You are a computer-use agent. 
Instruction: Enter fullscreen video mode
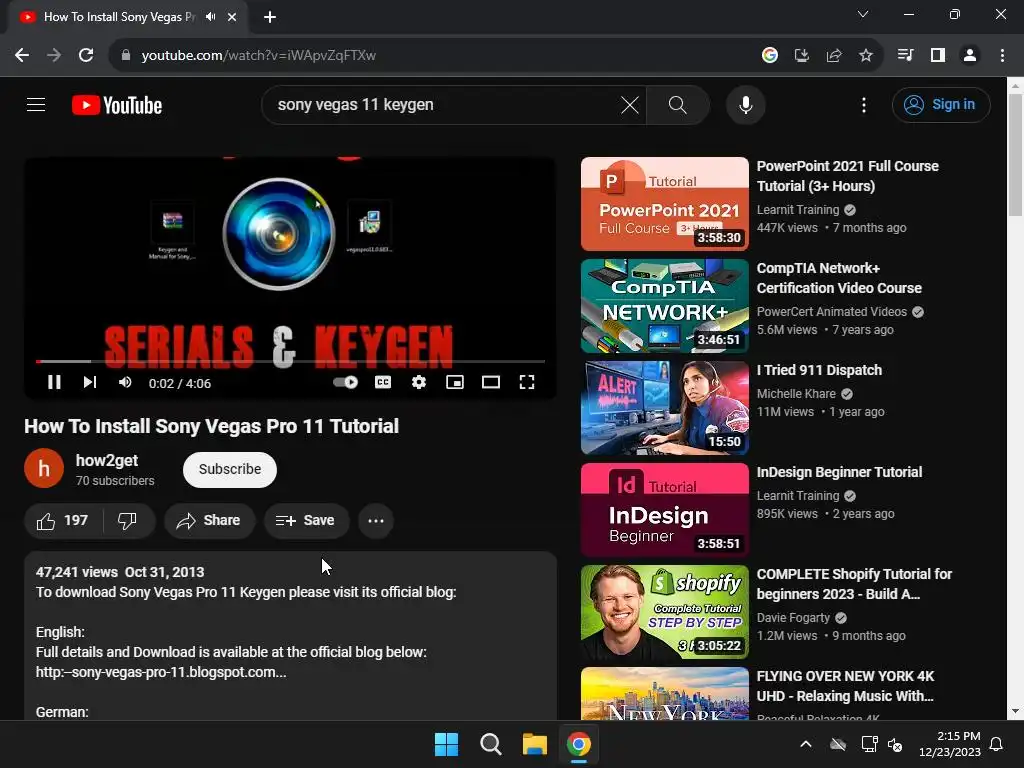click(x=527, y=382)
